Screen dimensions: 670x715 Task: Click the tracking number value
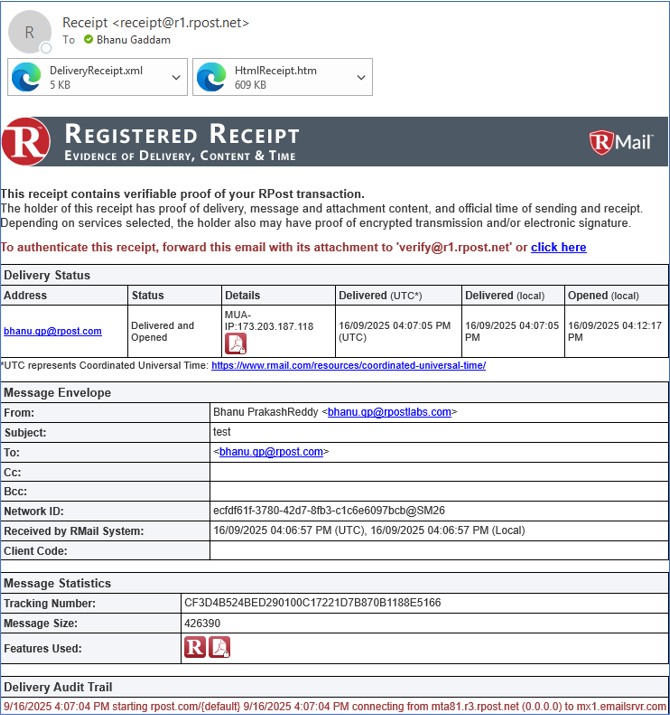tap(298, 603)
